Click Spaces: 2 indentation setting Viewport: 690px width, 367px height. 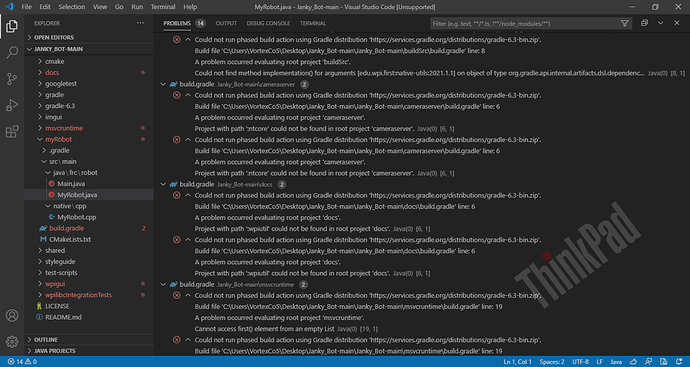pos(552,362)
